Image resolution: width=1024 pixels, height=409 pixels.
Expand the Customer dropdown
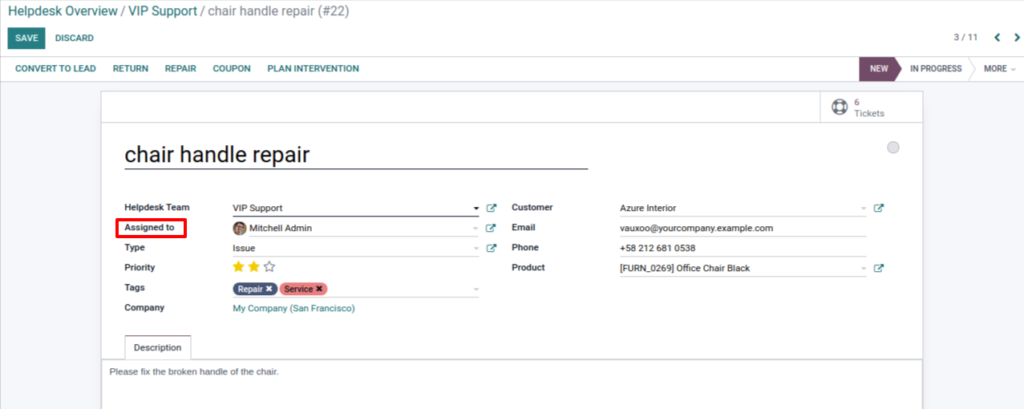863,208
